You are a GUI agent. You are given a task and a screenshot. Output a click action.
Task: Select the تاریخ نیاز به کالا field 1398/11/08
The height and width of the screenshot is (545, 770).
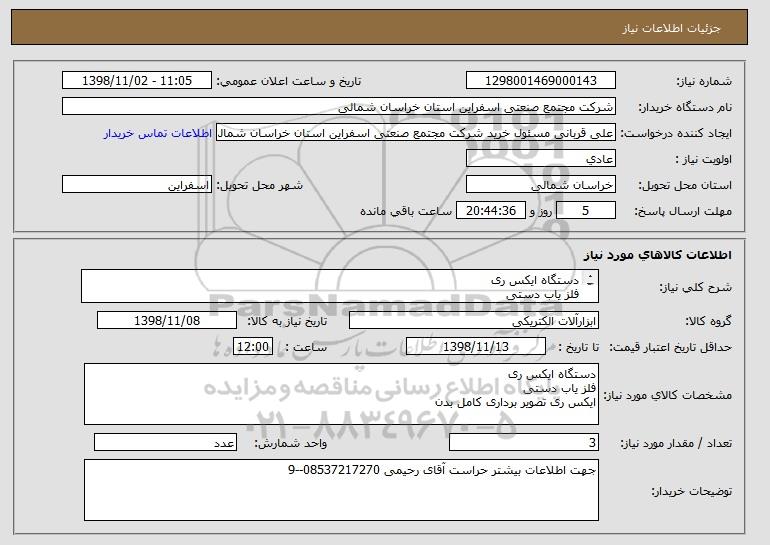pyautogui.click(x=167, y=321)
